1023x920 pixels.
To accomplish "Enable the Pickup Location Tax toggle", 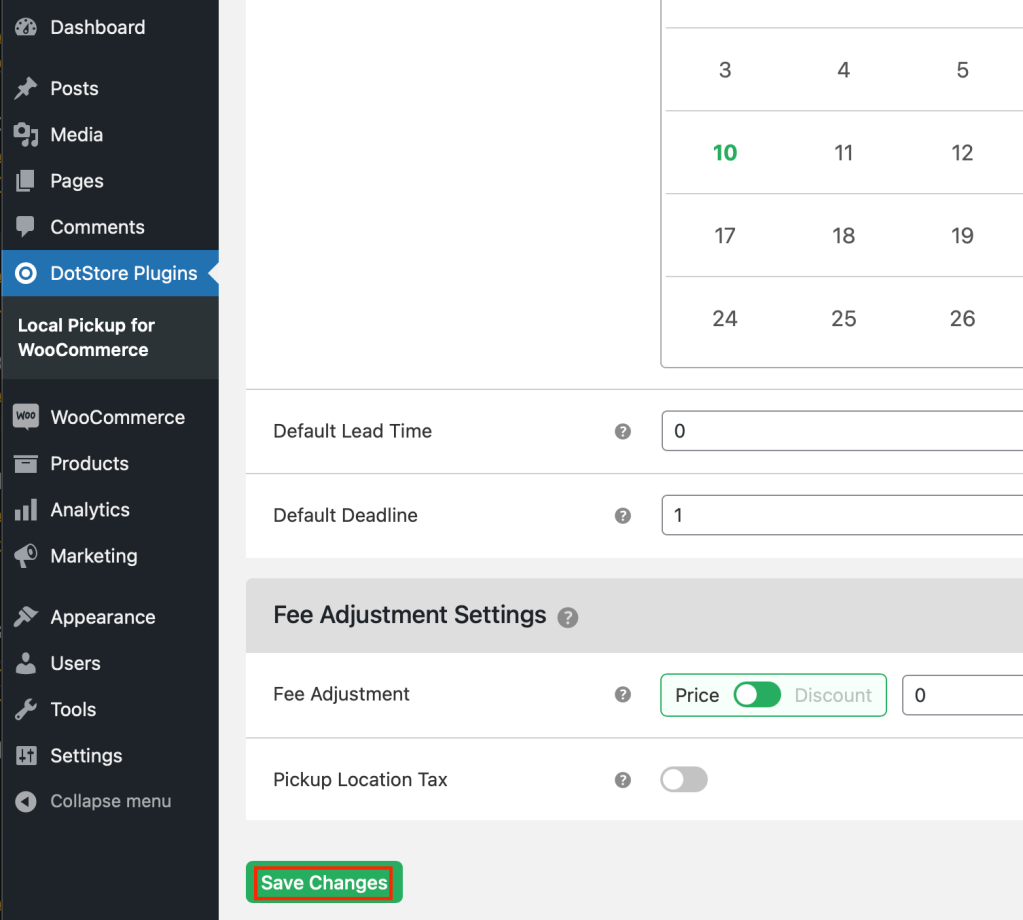I will point(684,779).
